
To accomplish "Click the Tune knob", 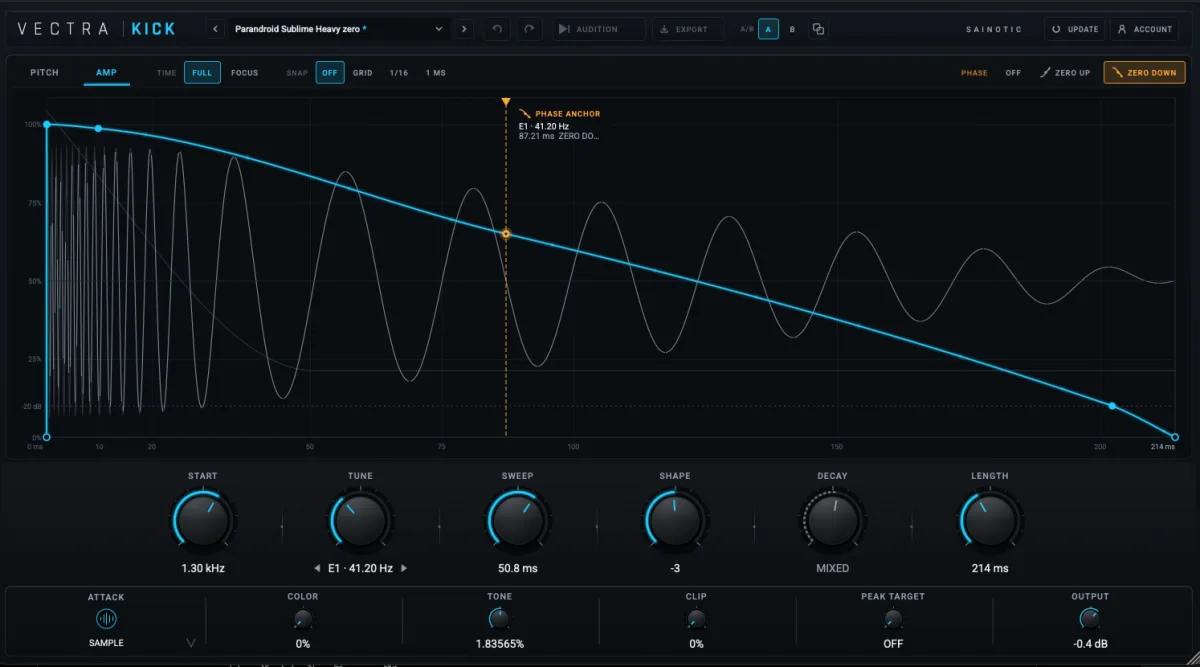I will 360,520.
